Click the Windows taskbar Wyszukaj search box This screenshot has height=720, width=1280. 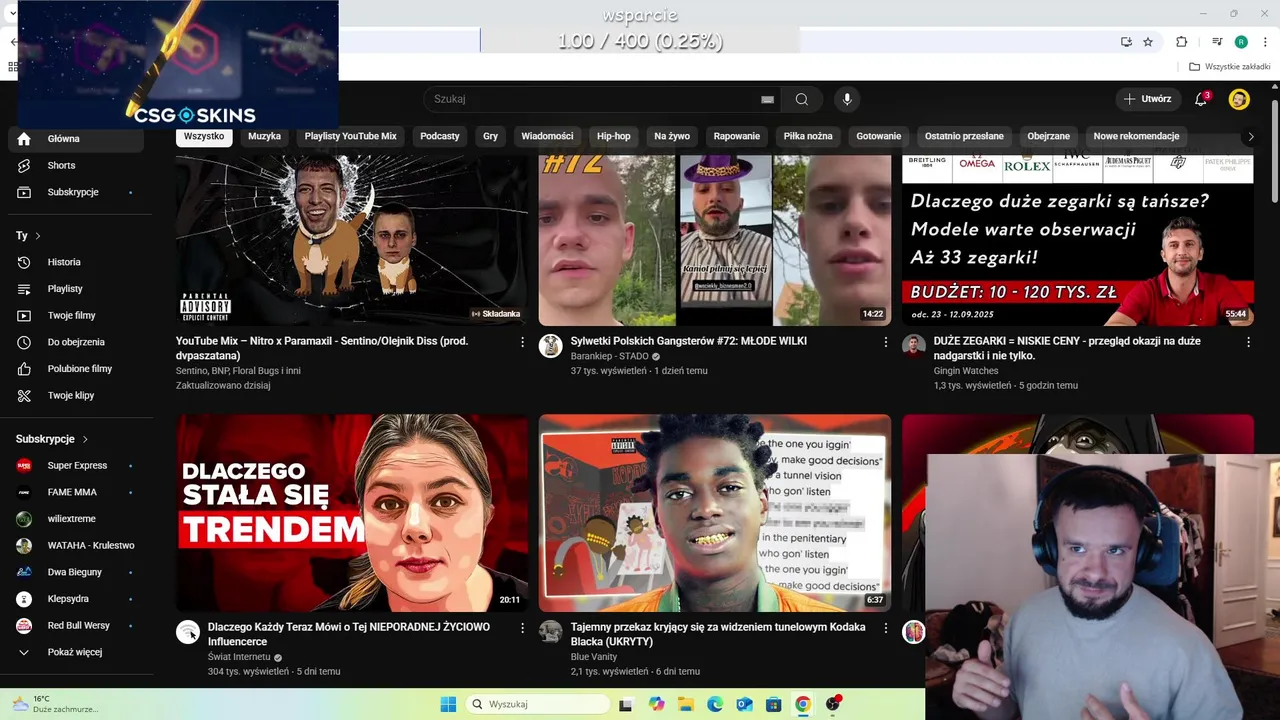[x=538, y=704]
